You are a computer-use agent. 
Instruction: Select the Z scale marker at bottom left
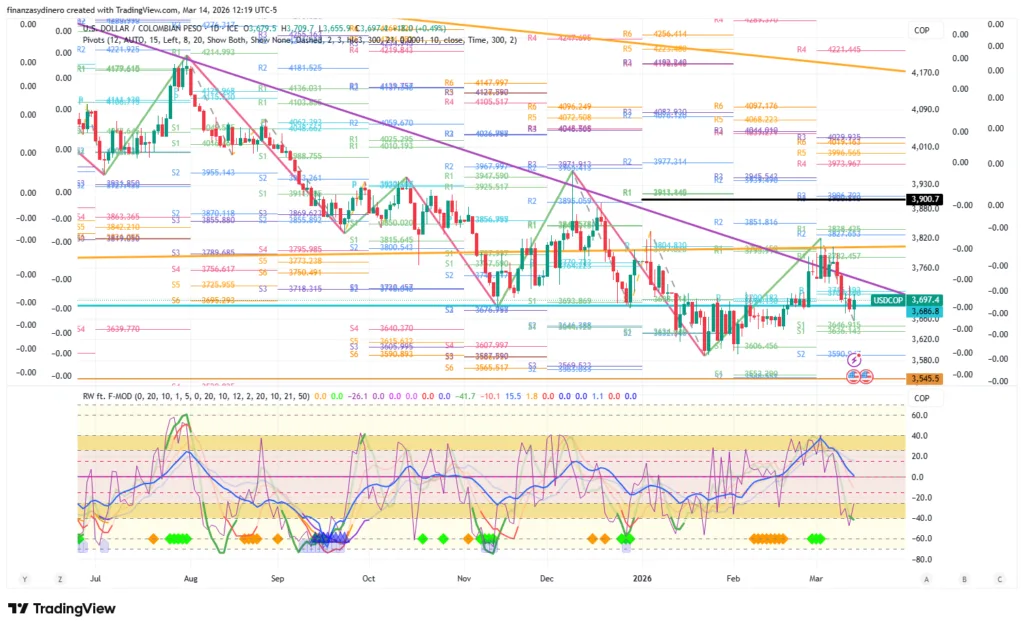[59, 578]
